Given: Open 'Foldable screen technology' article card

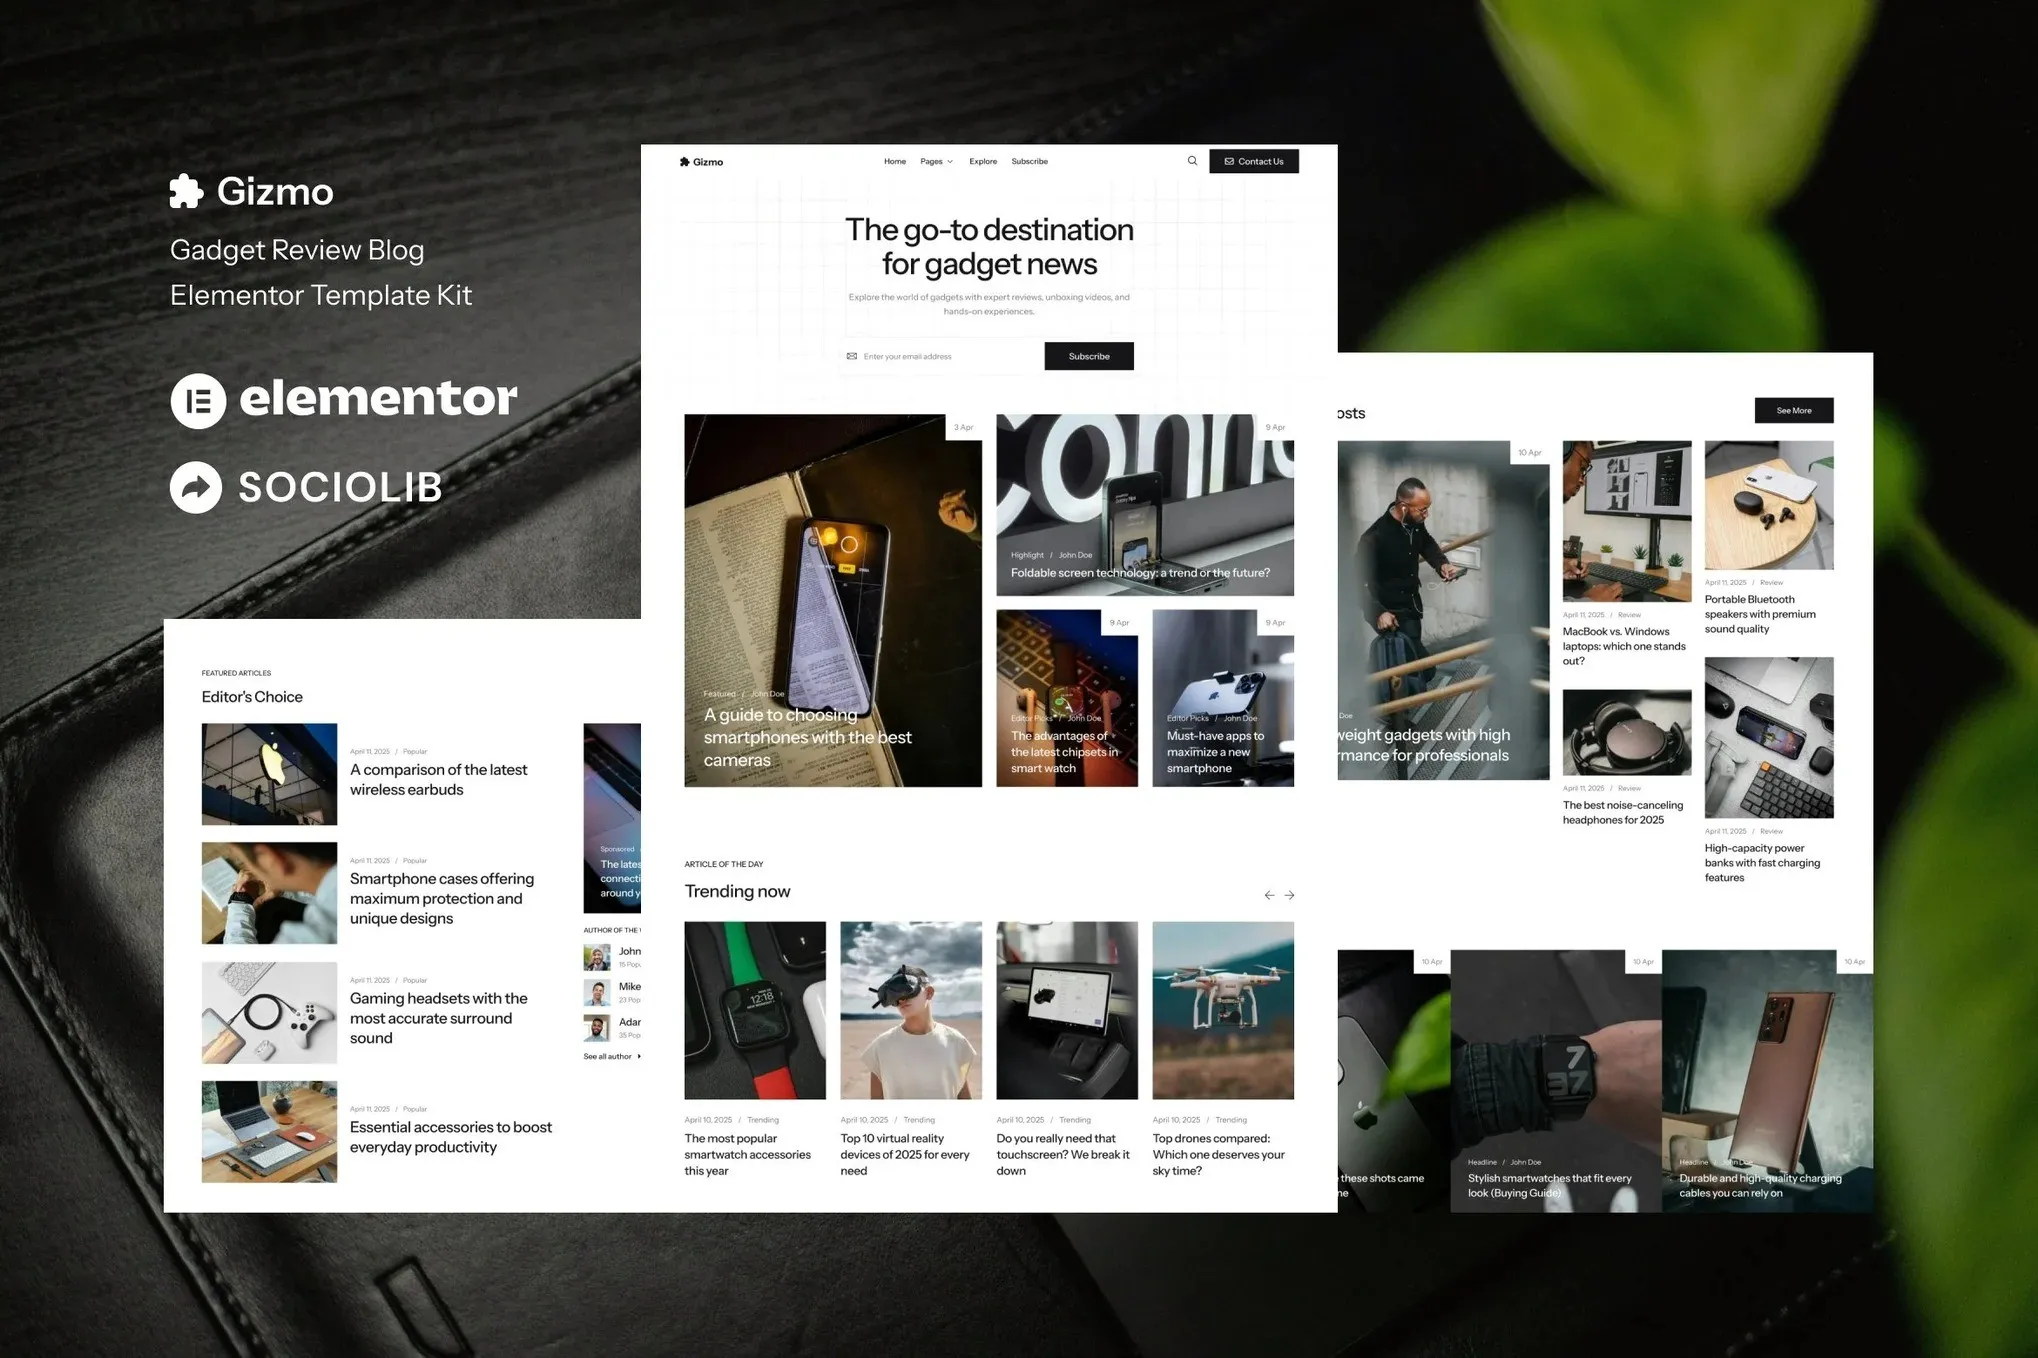Looking at the screenshot, I should point(1145,505).
